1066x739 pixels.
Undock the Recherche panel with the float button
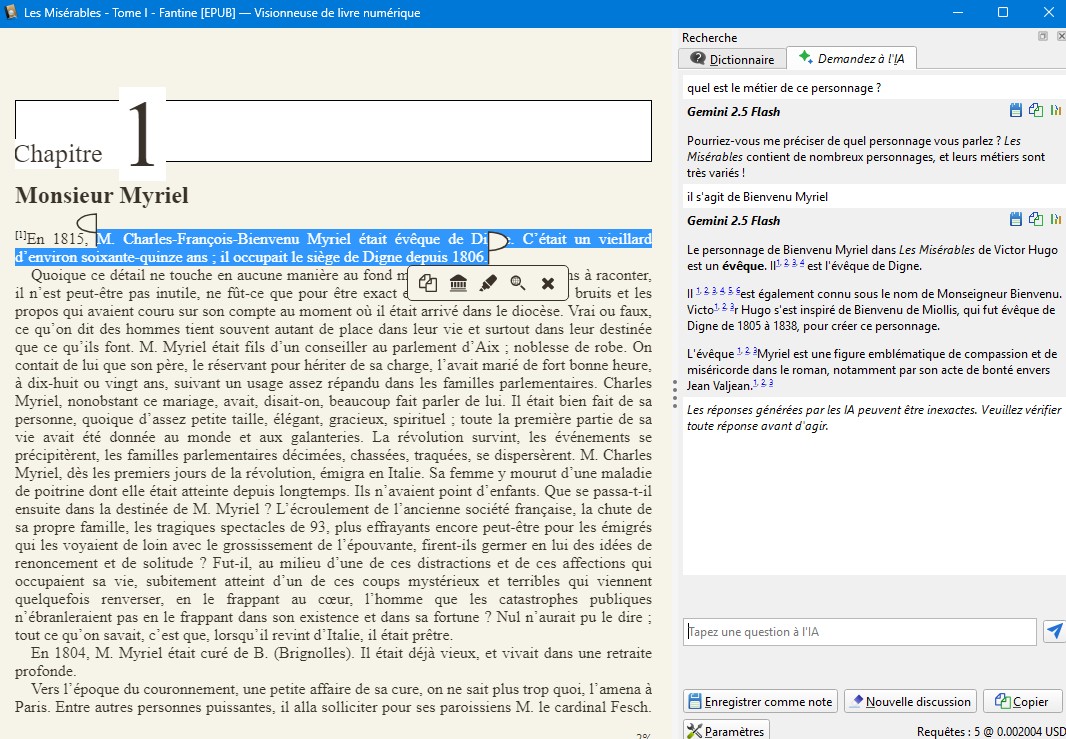(1043, 37)
